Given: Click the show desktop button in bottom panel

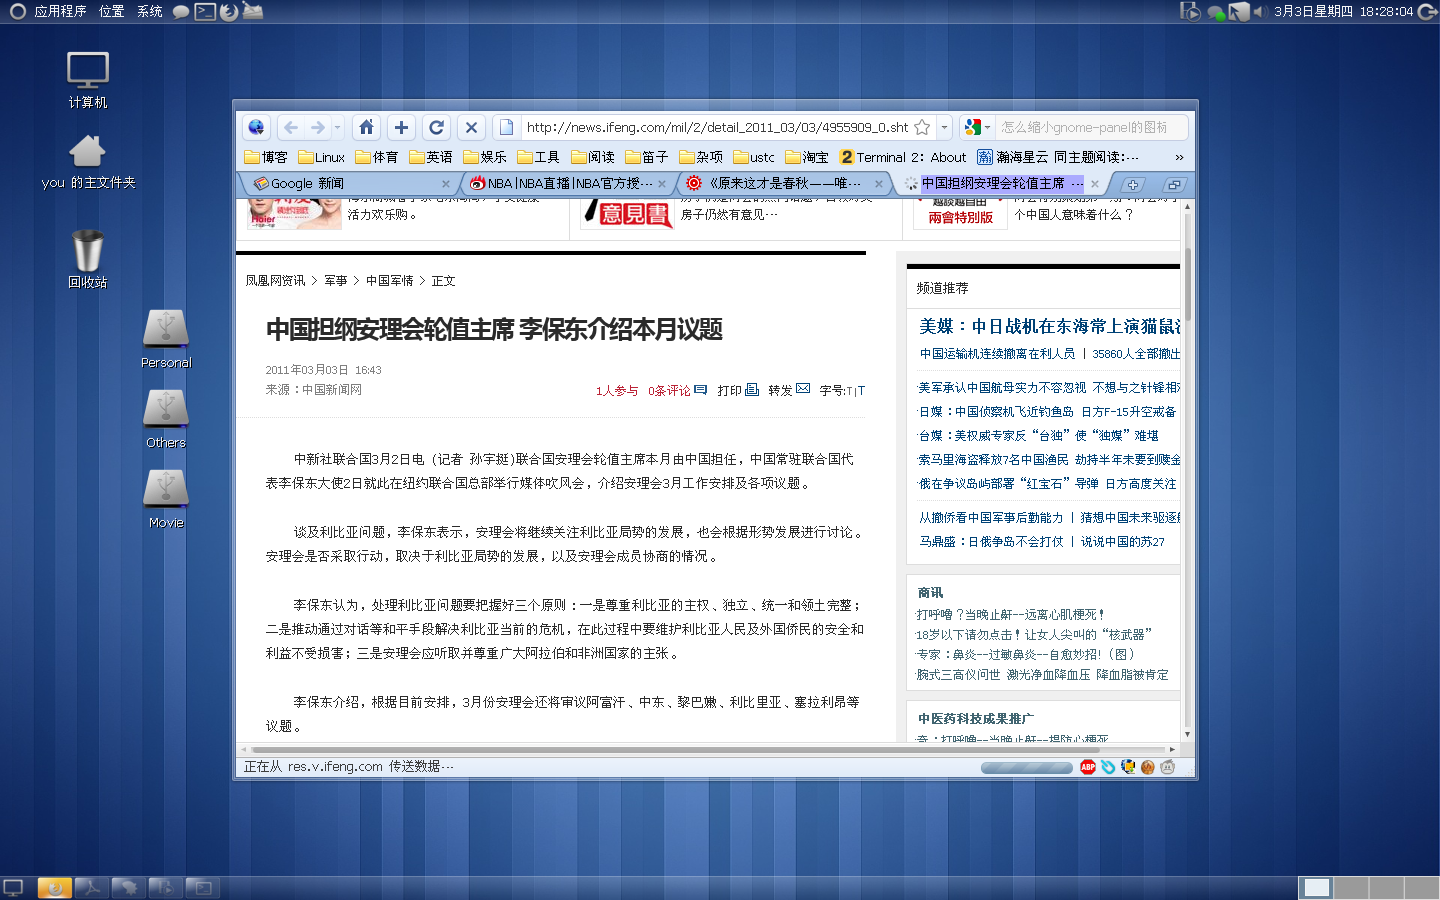Looking at the screenshot, I should pos(14,887).
